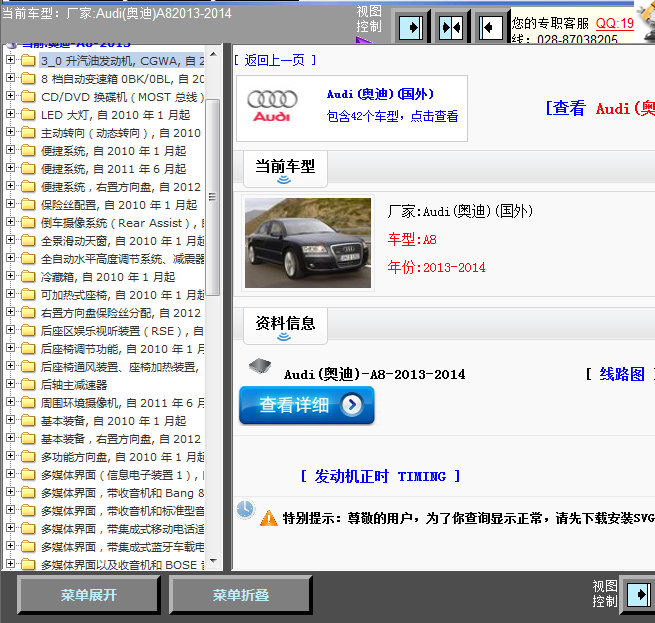The width and height of the screenshot is (655, 623).
Task: Expand 后座区娱乐视听装置 (RSE) node
Action: 10,330
